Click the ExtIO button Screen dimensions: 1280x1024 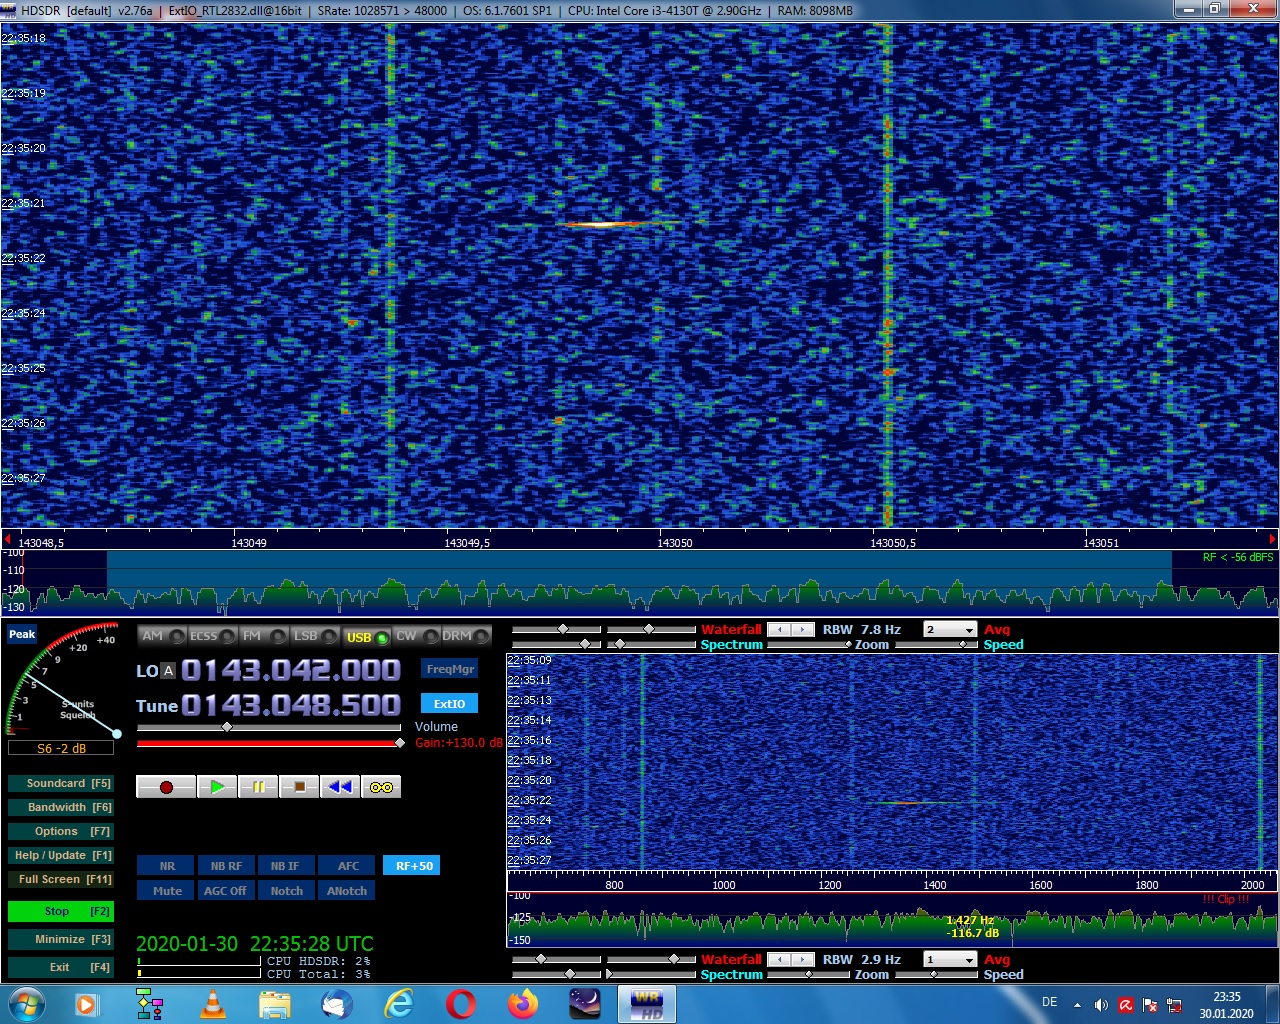(450, 703)
